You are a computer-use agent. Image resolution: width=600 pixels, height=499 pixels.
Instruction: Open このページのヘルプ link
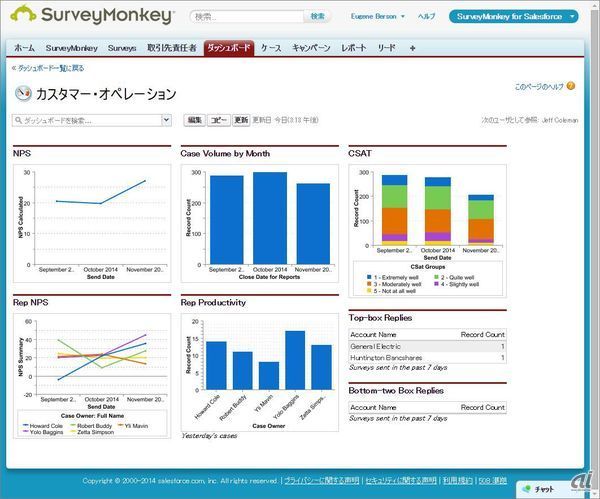pyautogui.click(x=539, y=86)
